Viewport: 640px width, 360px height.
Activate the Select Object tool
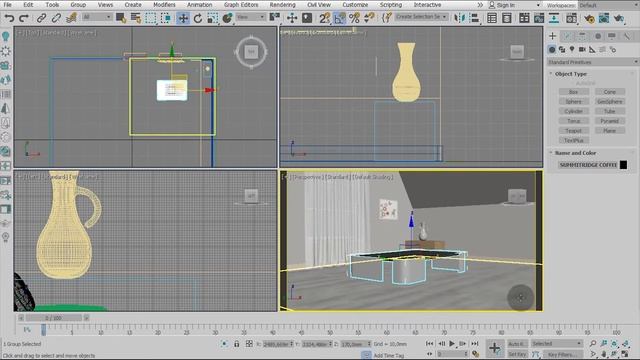[x=120, y=18]
